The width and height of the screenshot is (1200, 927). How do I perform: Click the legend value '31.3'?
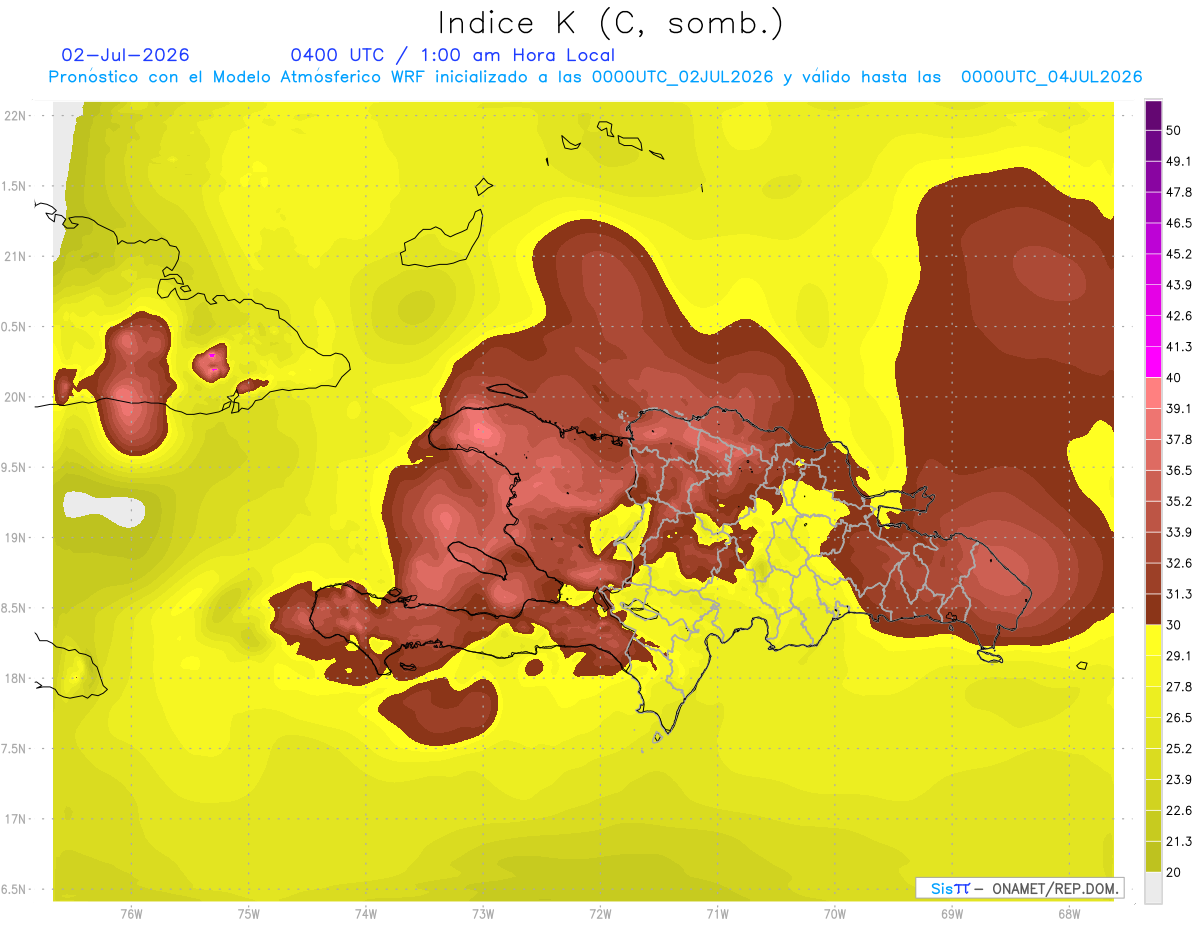coord(1179,594)
